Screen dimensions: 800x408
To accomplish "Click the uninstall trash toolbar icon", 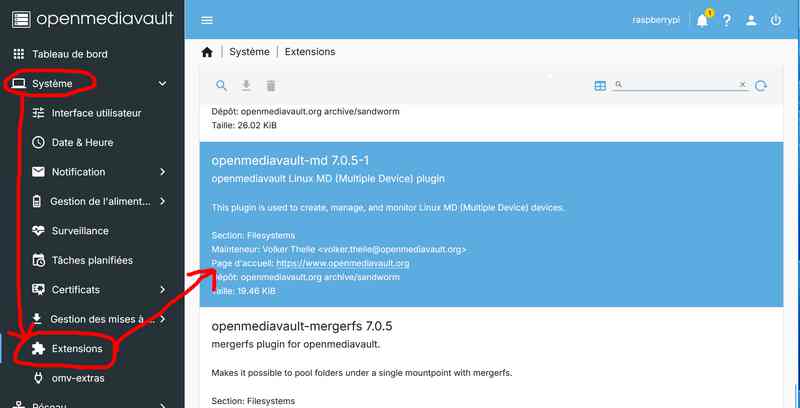I will [x=271, y=86].
